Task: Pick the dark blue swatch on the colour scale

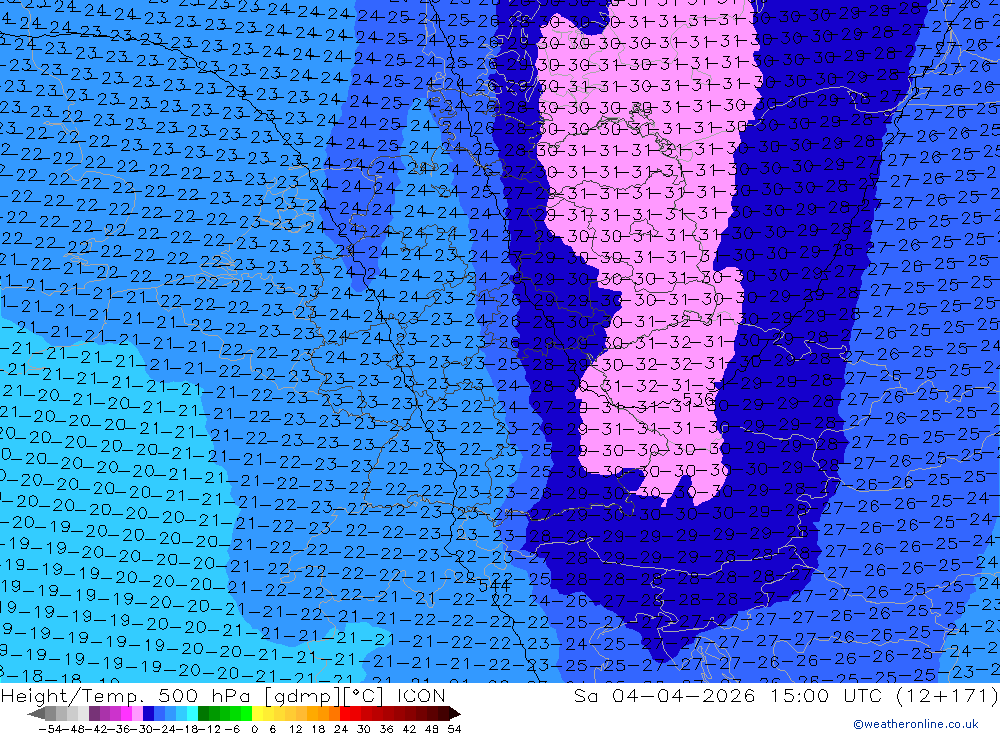Action: (x=149, y=713)
